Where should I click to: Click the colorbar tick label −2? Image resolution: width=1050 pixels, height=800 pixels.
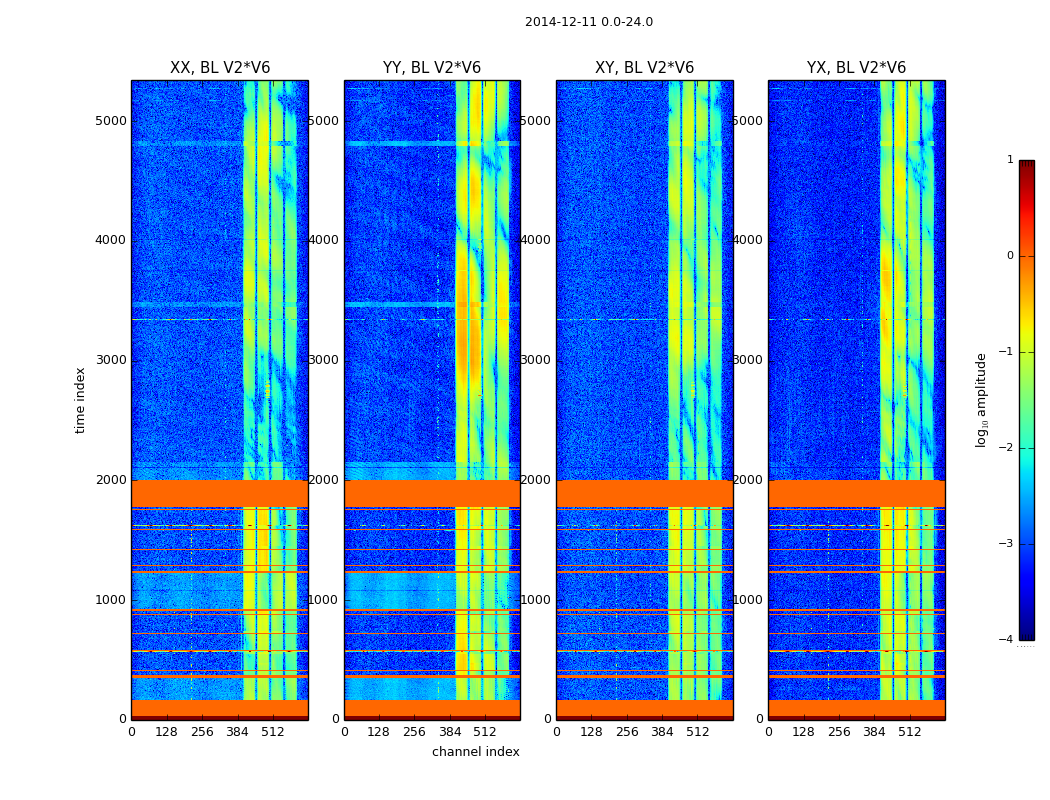1007,448
